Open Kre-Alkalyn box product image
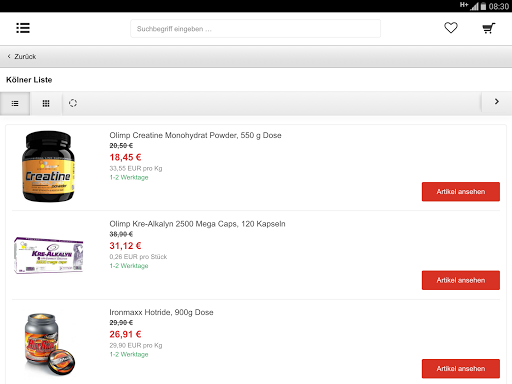The height and width of the screenshot is (384, 512). click(x=49, y=255)
